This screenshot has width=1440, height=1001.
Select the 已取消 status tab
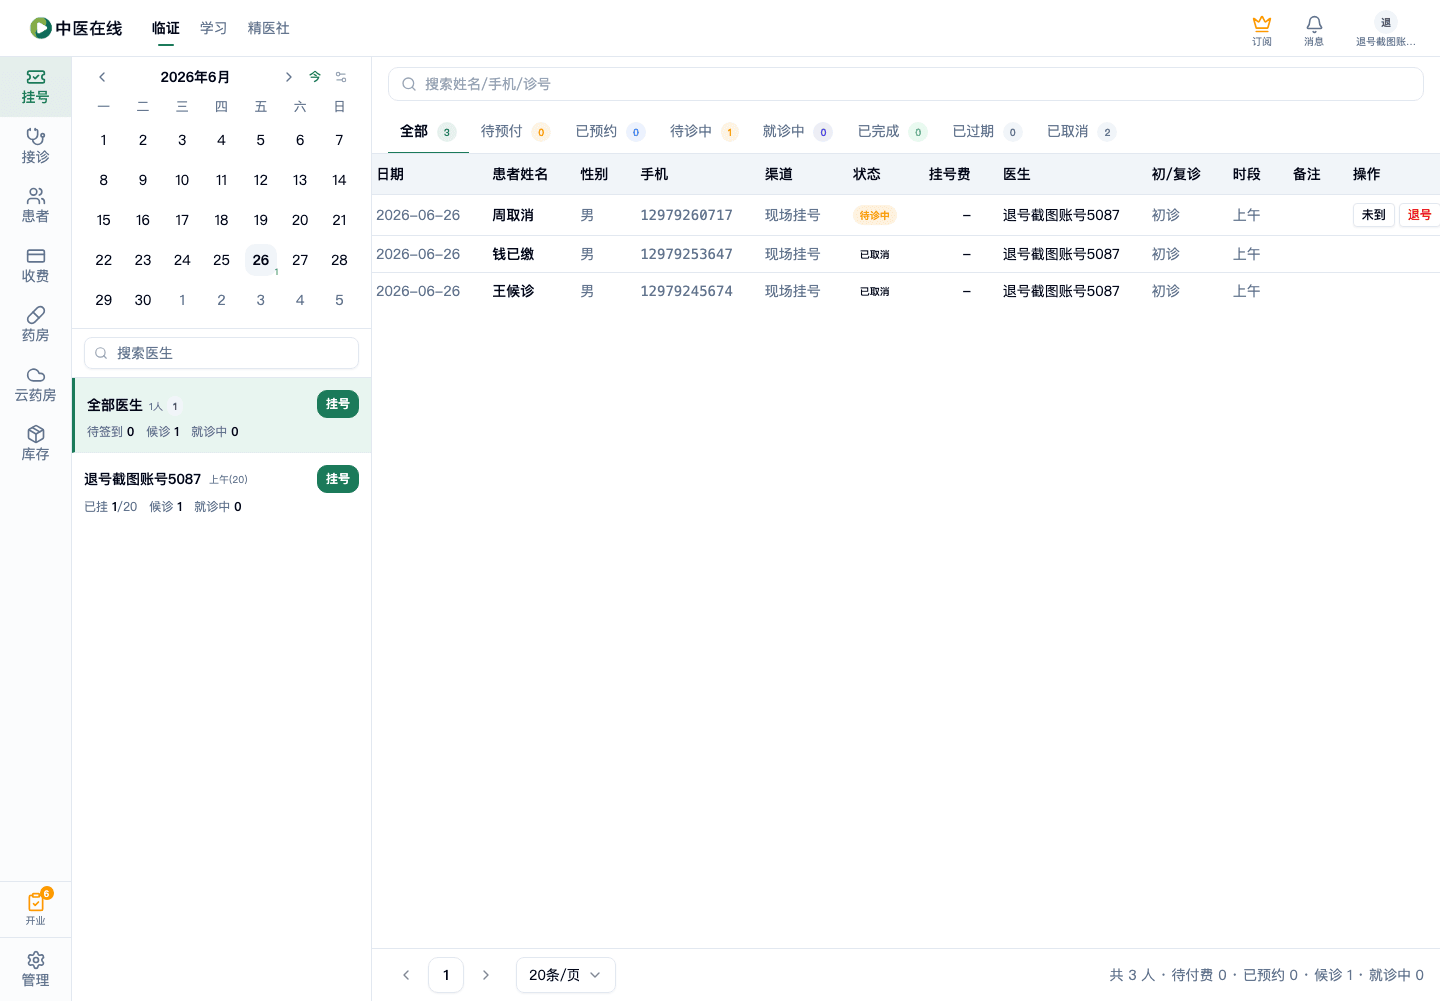1081,131
